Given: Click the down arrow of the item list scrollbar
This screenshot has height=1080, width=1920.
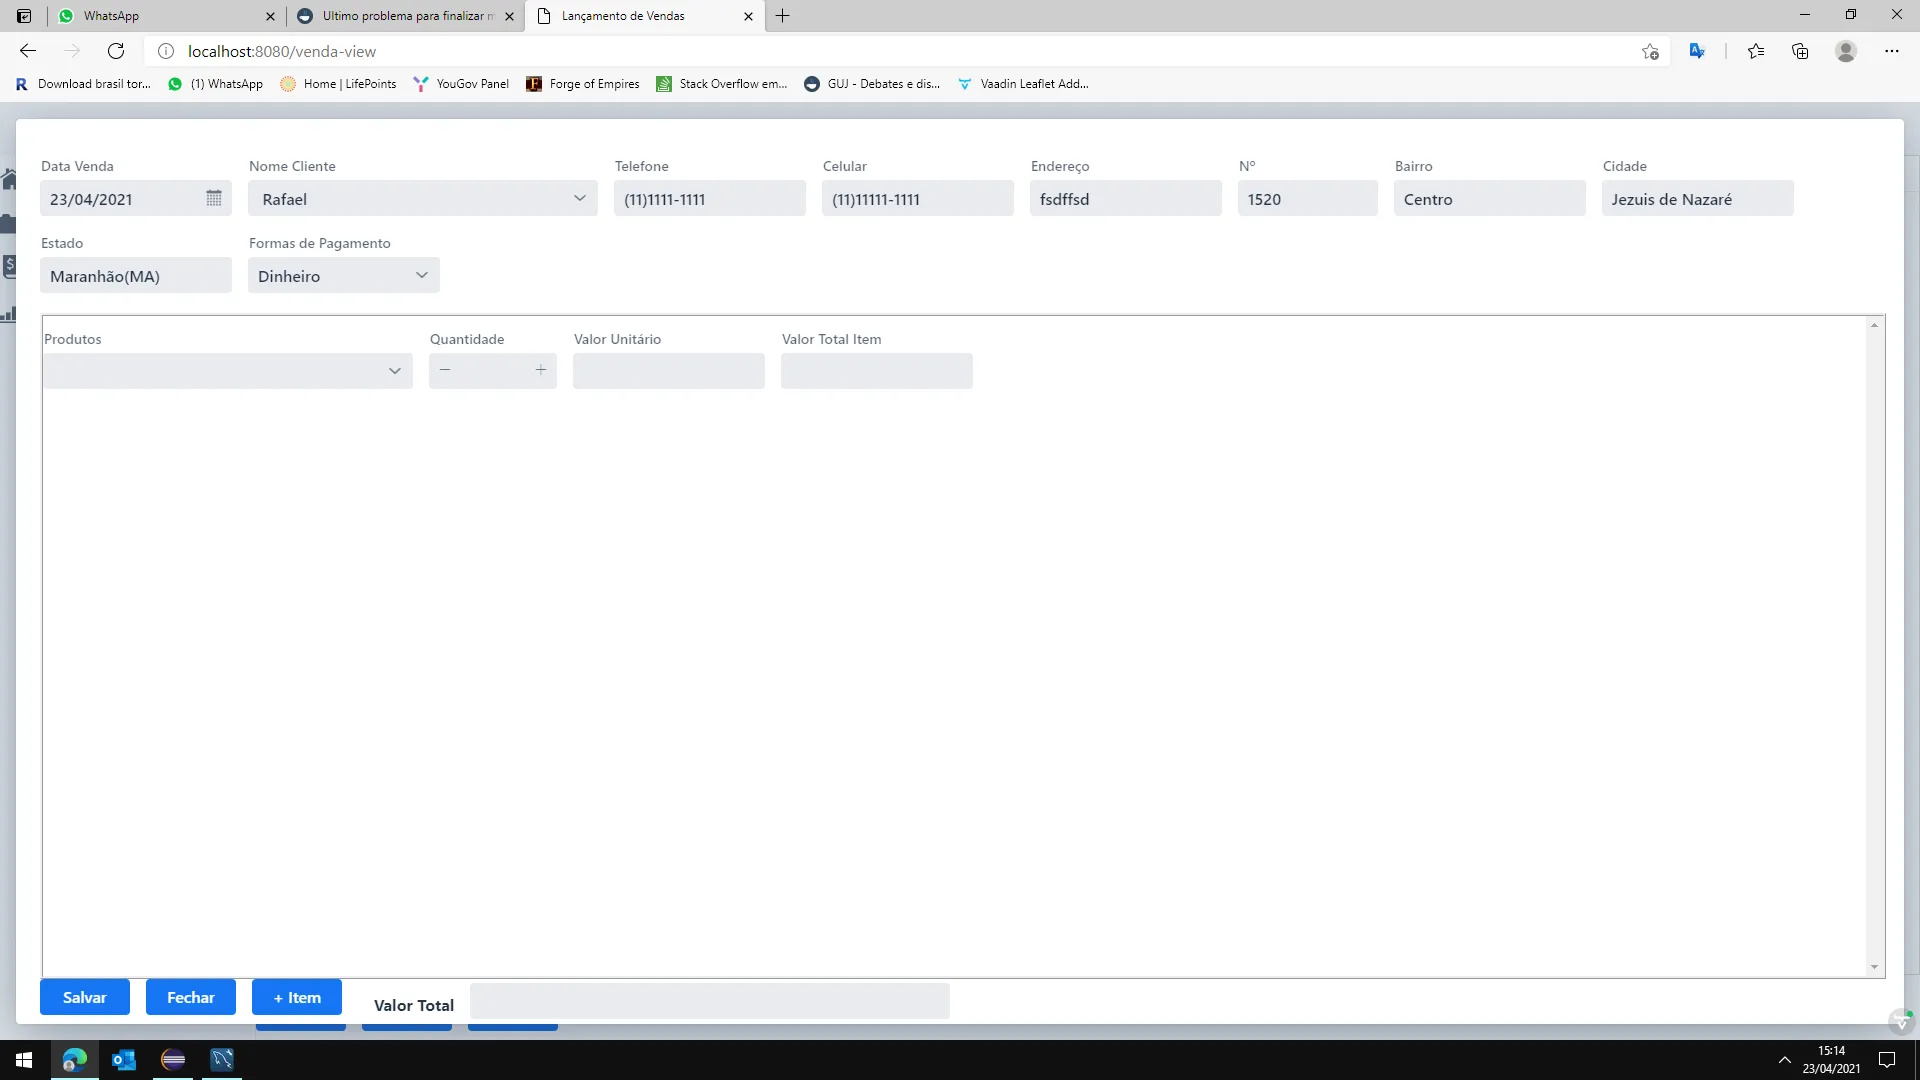Looking at the screenshot, I should tap(1874, 968).
